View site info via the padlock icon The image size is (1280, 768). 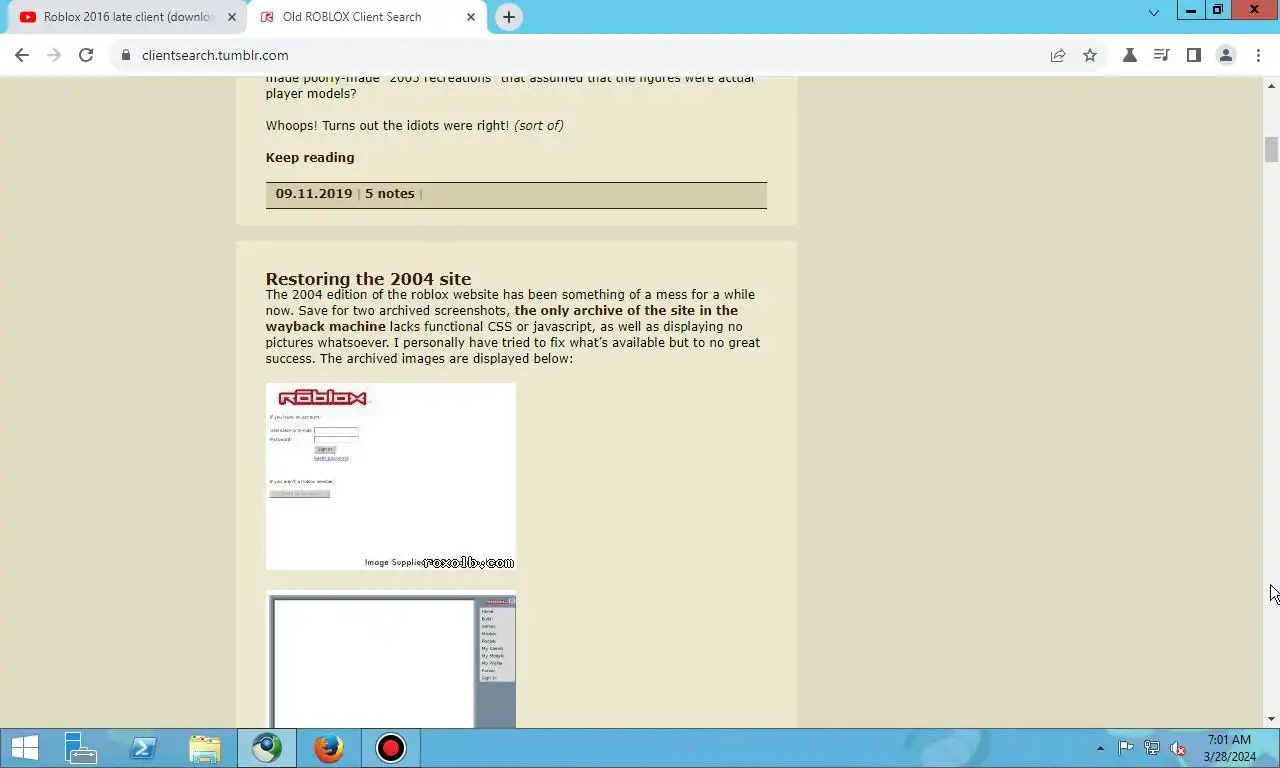tap(126, 55)
